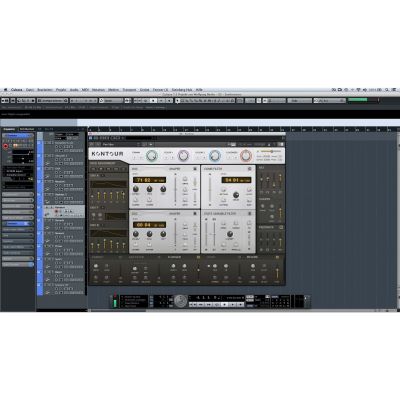Toggle the Comb Filter power button
The image size is (400, 400).
click(x=249, y=169)
